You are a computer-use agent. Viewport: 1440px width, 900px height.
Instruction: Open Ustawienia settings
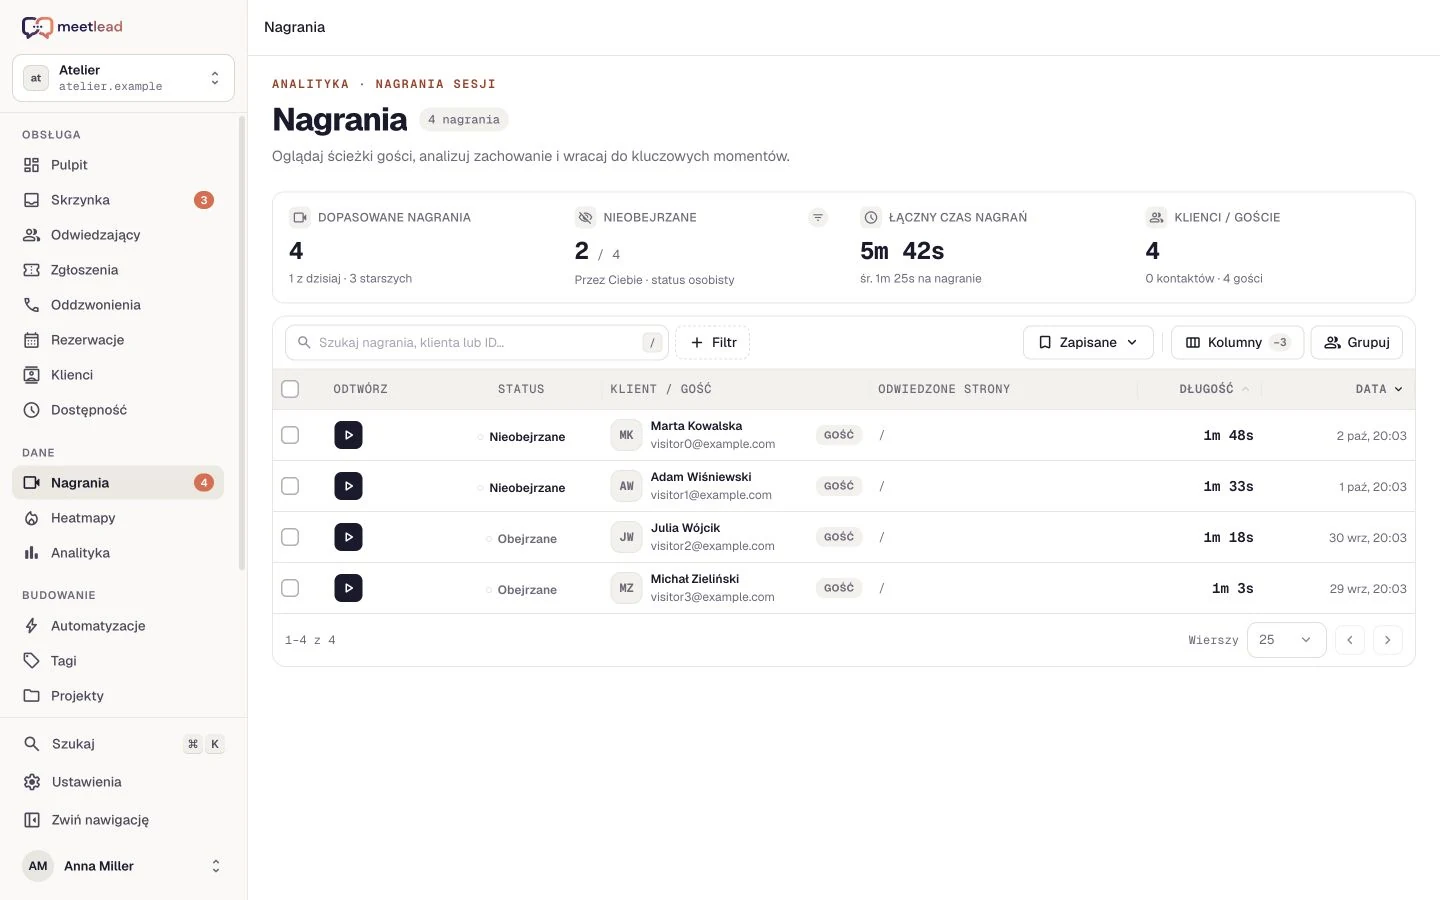coord(123,782)
